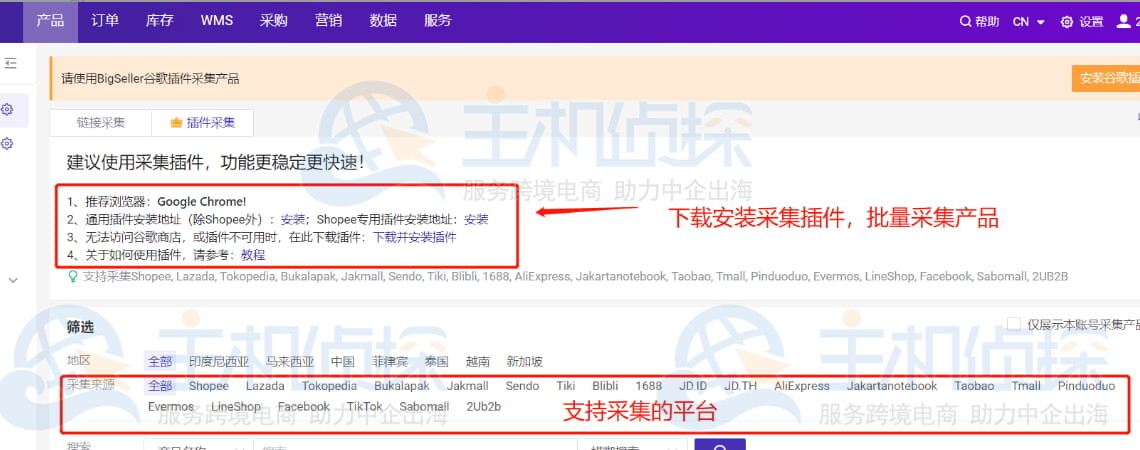This screenshot has width=1140, height=450.
Task: Expand the sidebar chevron arrow
Action: click(x=12, y=280)
